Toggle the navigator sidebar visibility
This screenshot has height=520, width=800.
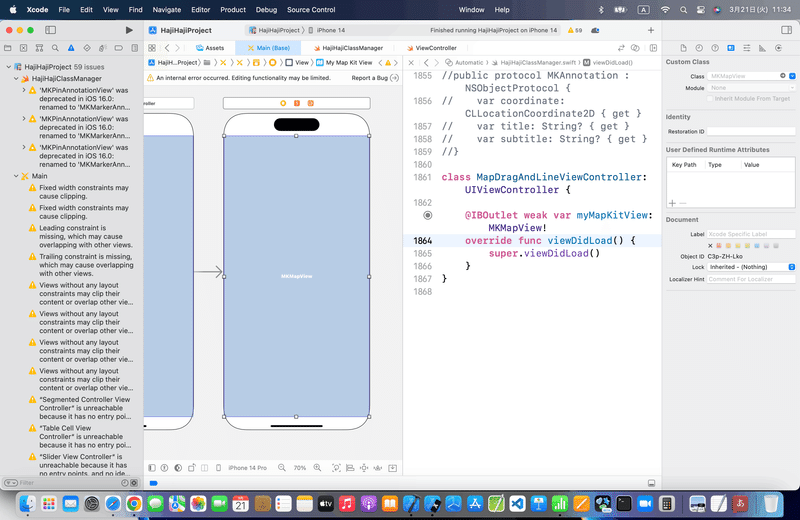pyautogui.click(x=51, y=30)
